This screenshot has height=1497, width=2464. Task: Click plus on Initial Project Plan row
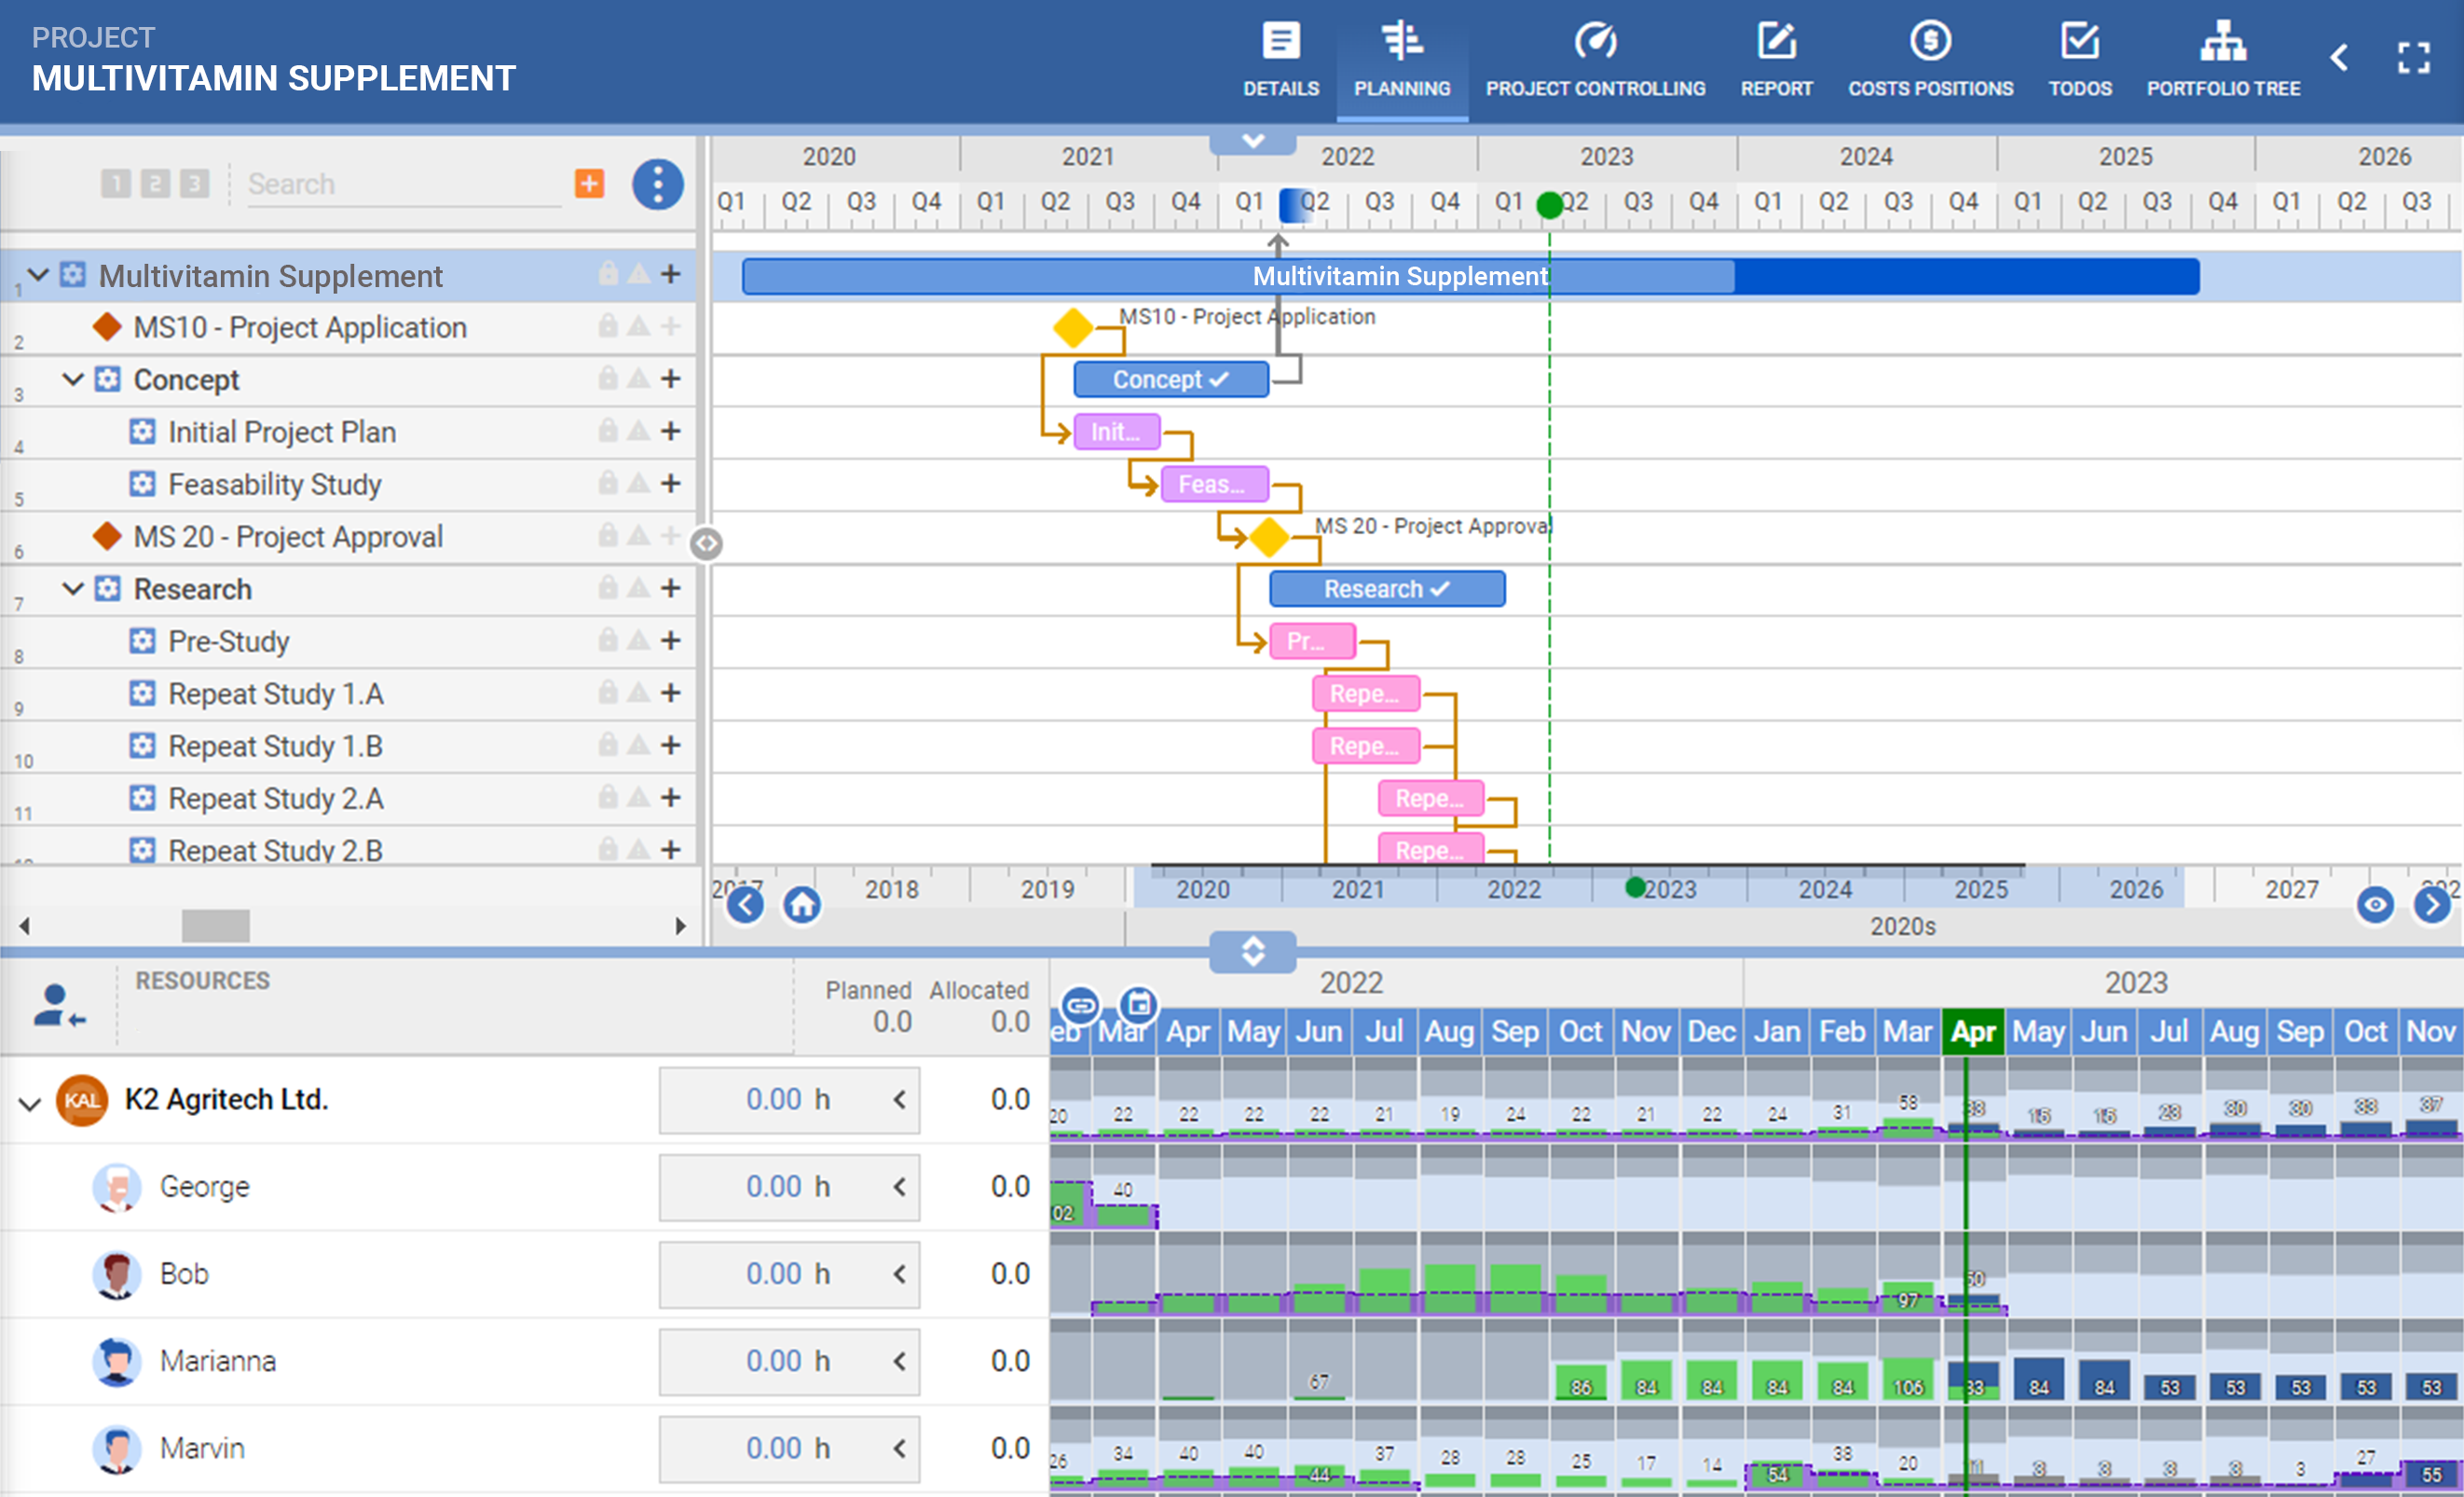tap(670, 431)
